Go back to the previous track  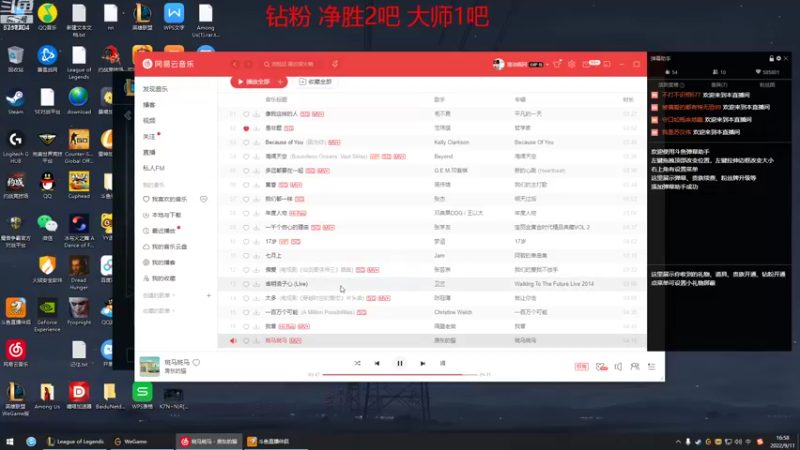coord(377,363)
